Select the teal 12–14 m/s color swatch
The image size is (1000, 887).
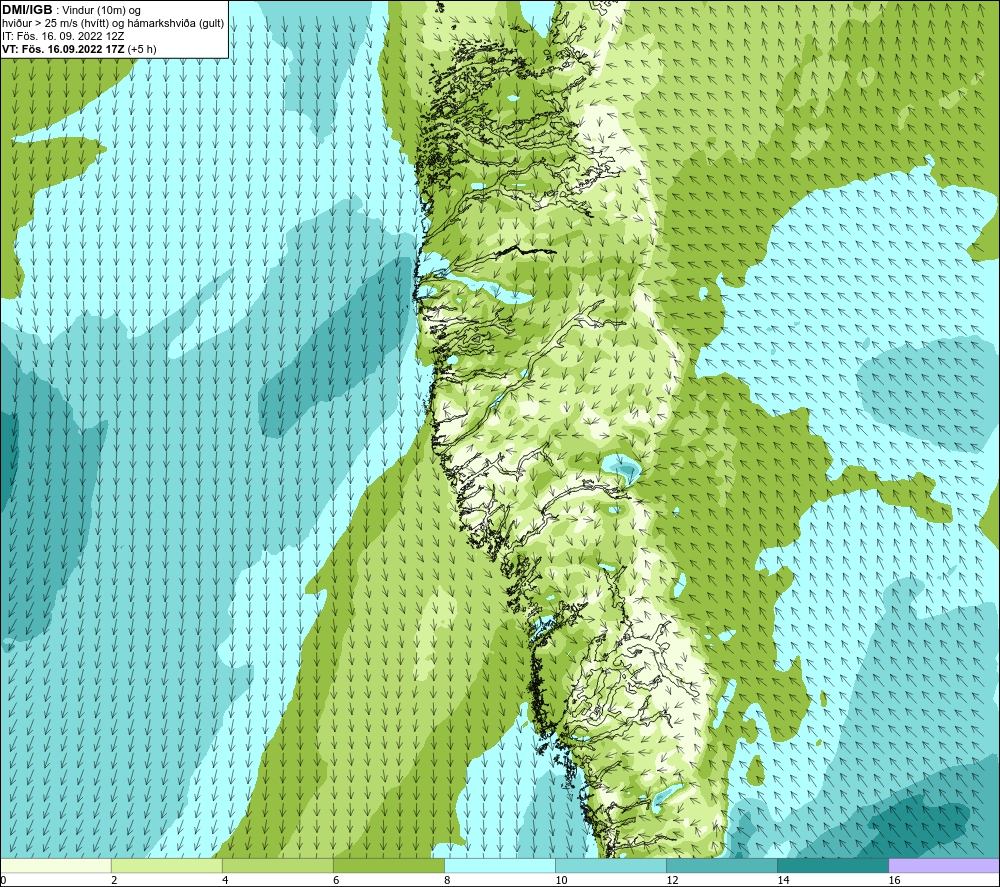(x=721, y=866)
